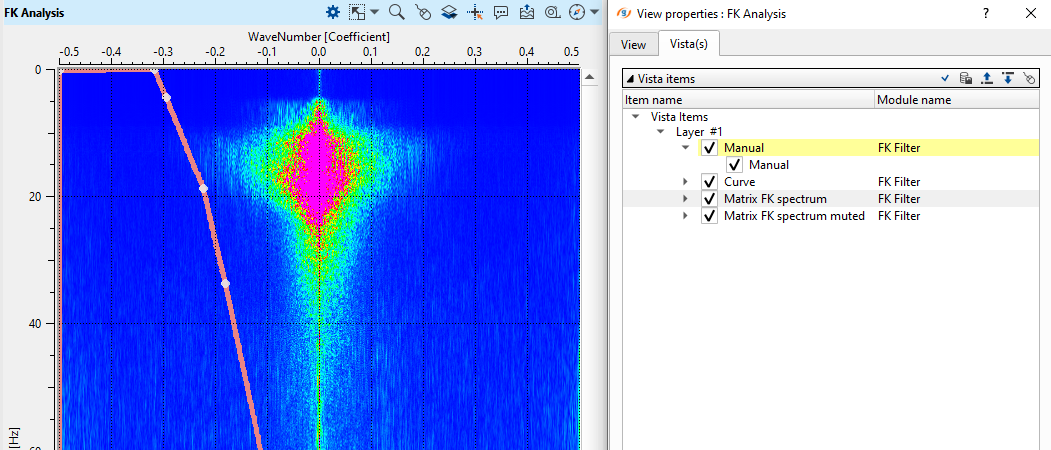
Task: Disable Matrix FK spectrum muted checkbox
Action: [710, 216]
